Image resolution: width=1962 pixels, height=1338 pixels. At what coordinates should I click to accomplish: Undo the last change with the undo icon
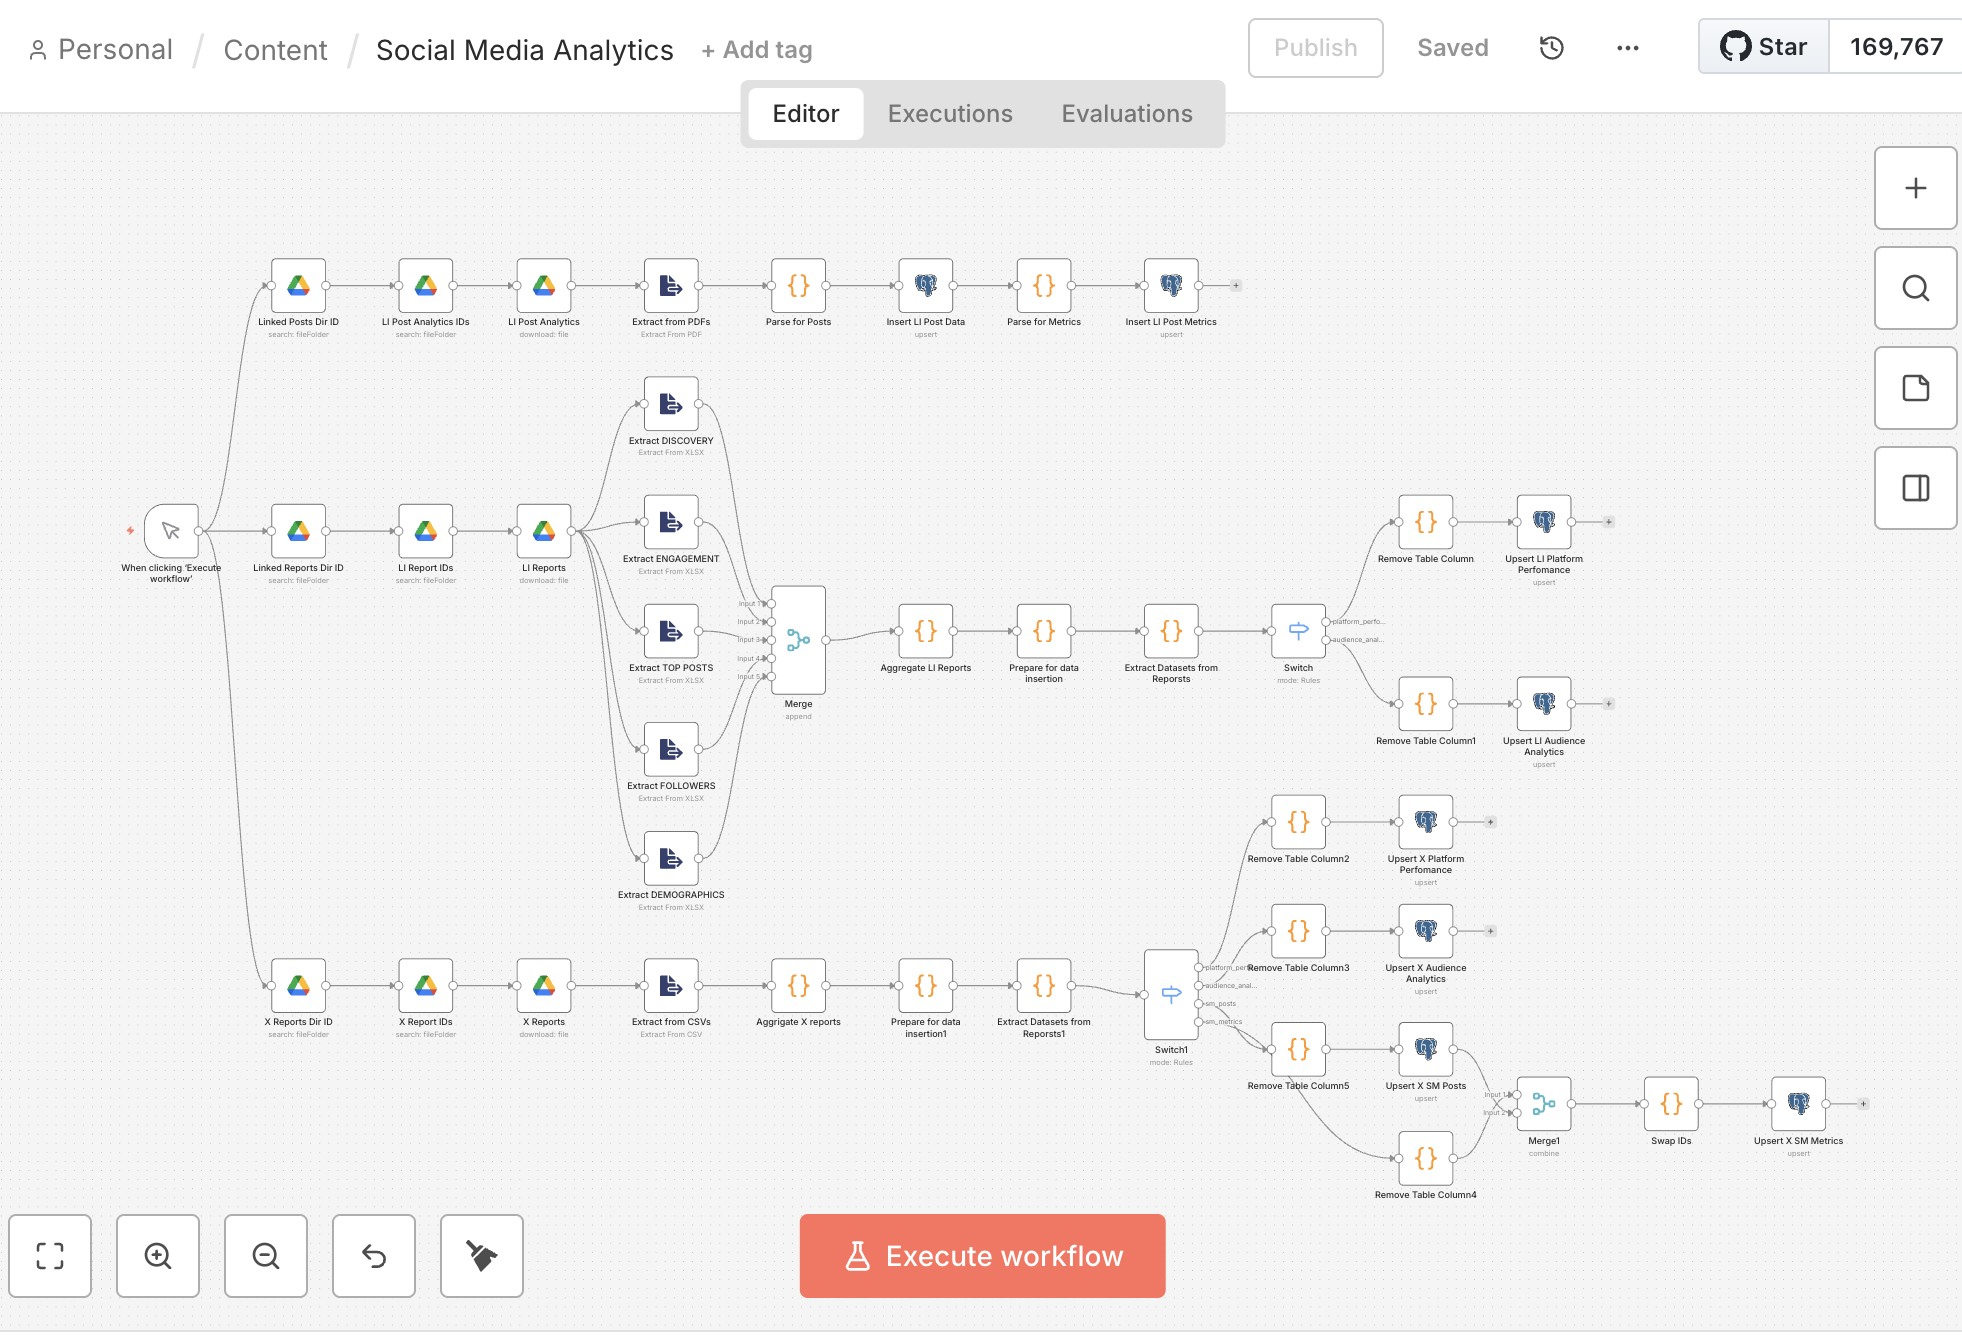pyautogui.click(x=373, y=1256)
